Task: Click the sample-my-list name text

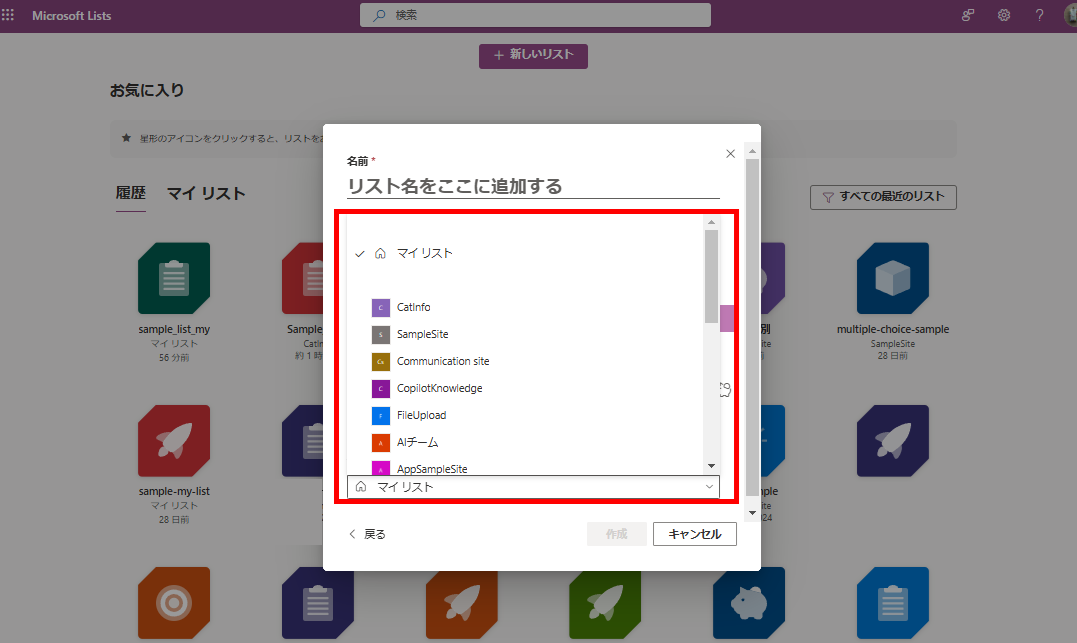Action: pos(174,491)
